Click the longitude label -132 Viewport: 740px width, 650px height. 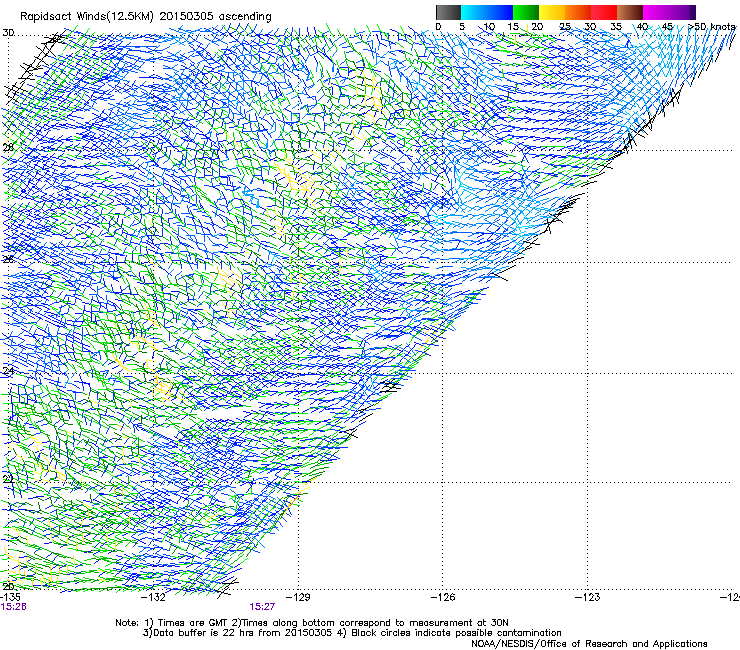coord(154,597)
